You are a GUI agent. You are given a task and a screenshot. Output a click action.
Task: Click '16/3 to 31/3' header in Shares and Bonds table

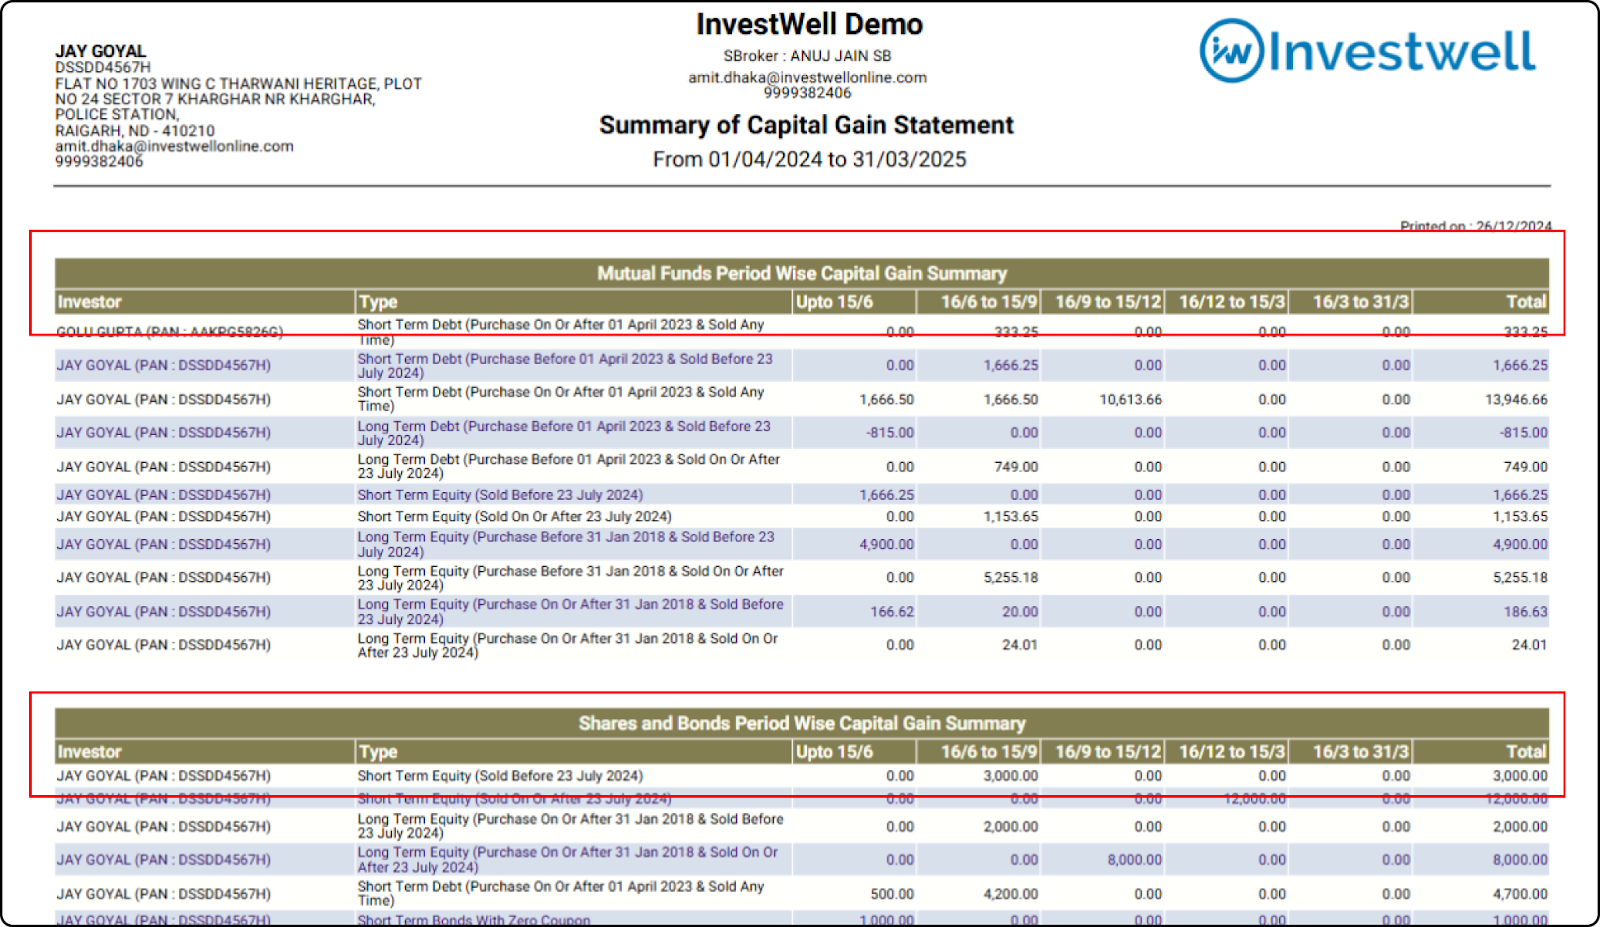click(1351, 752)
